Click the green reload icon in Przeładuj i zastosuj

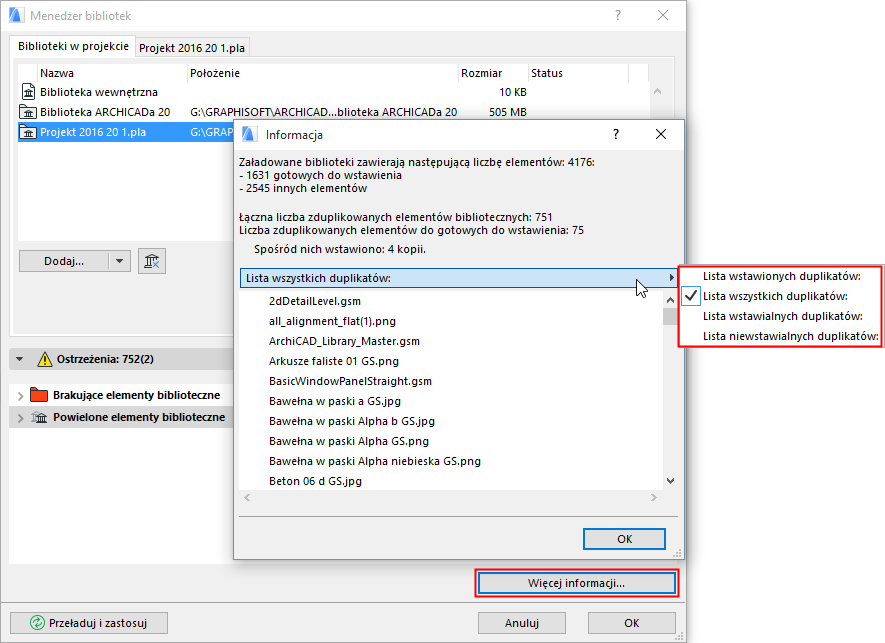[x=37, y=623]
